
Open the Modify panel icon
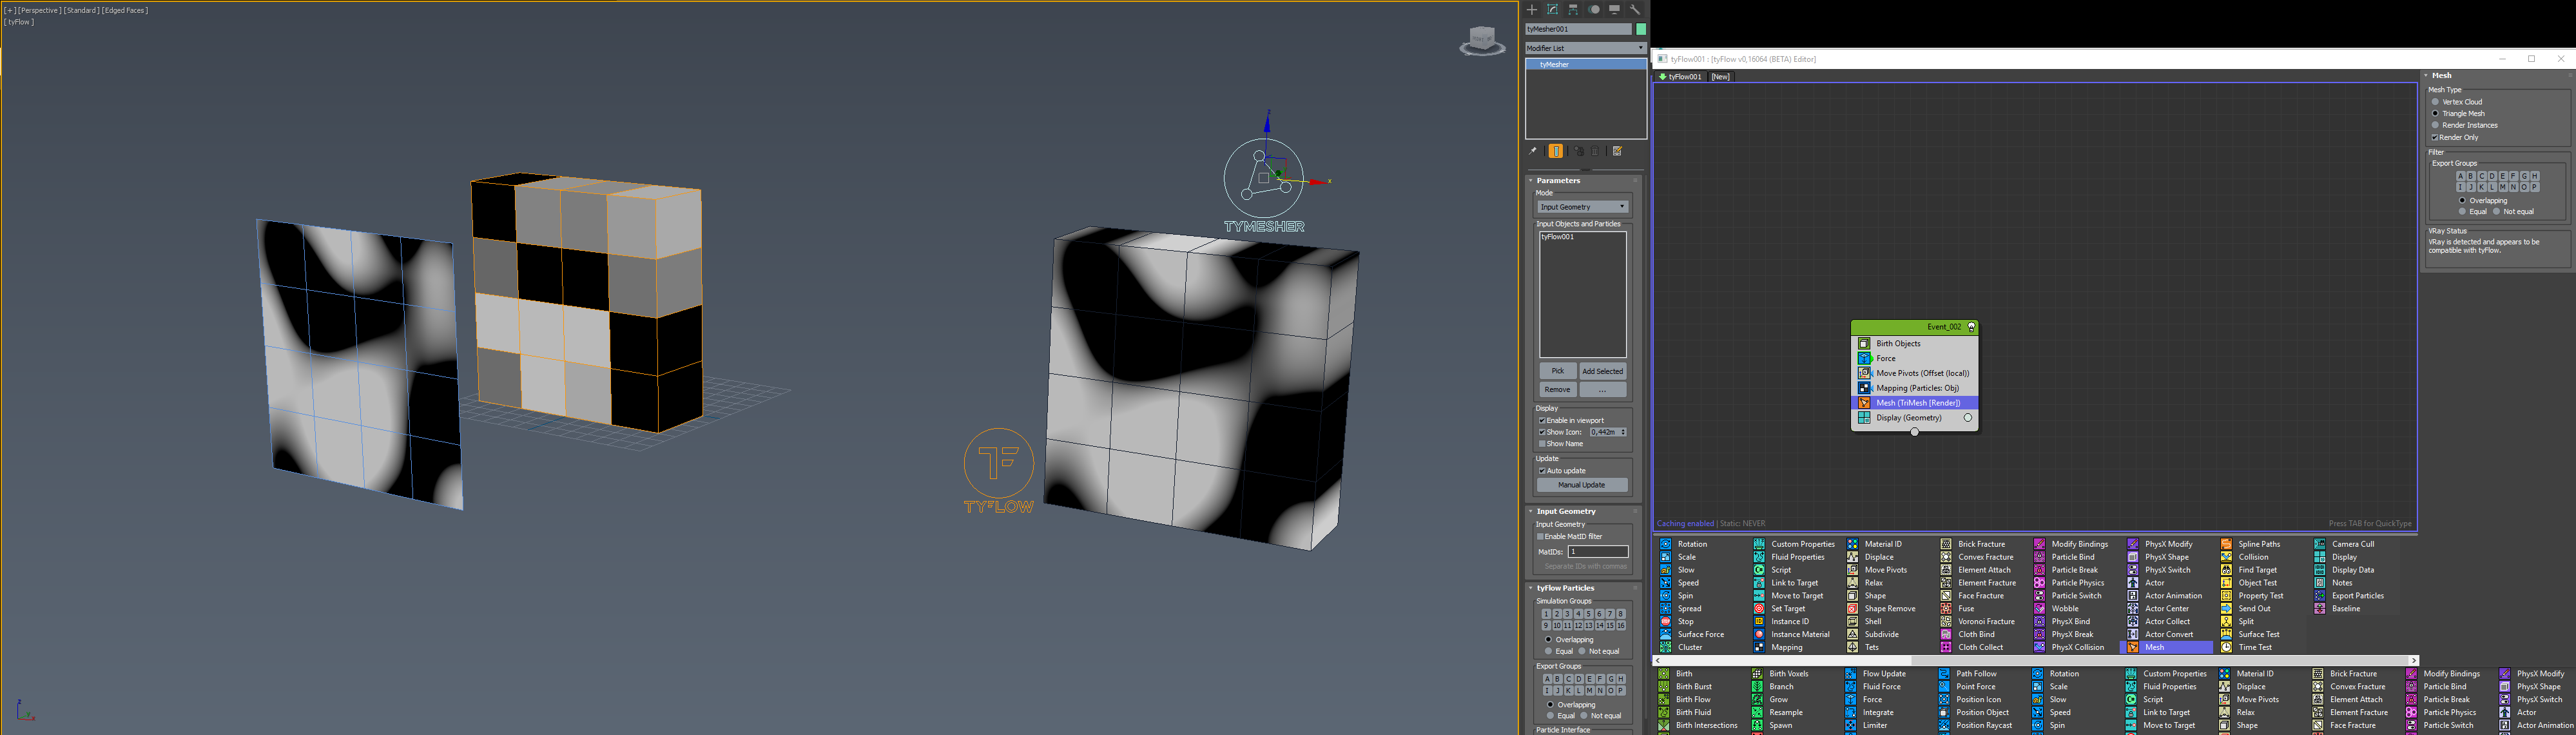[1552, 9]
